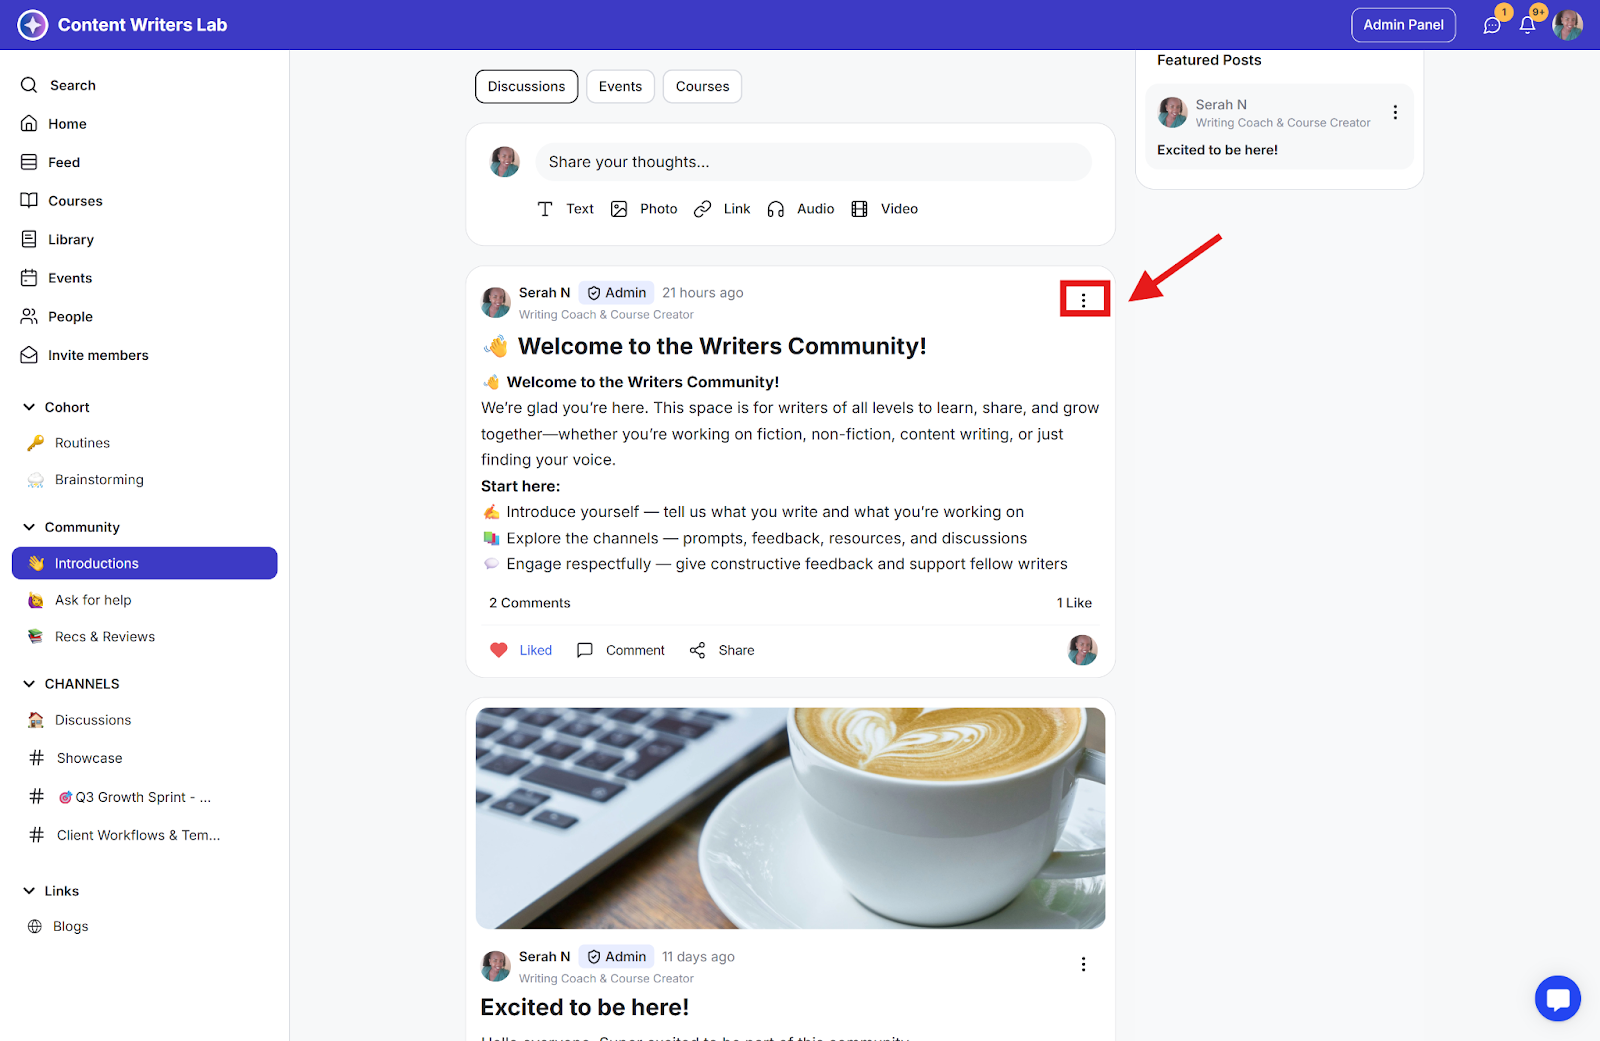Add a Photo to post
This screenshot has height=1041, width=1600.
click(x=644, y=209)
